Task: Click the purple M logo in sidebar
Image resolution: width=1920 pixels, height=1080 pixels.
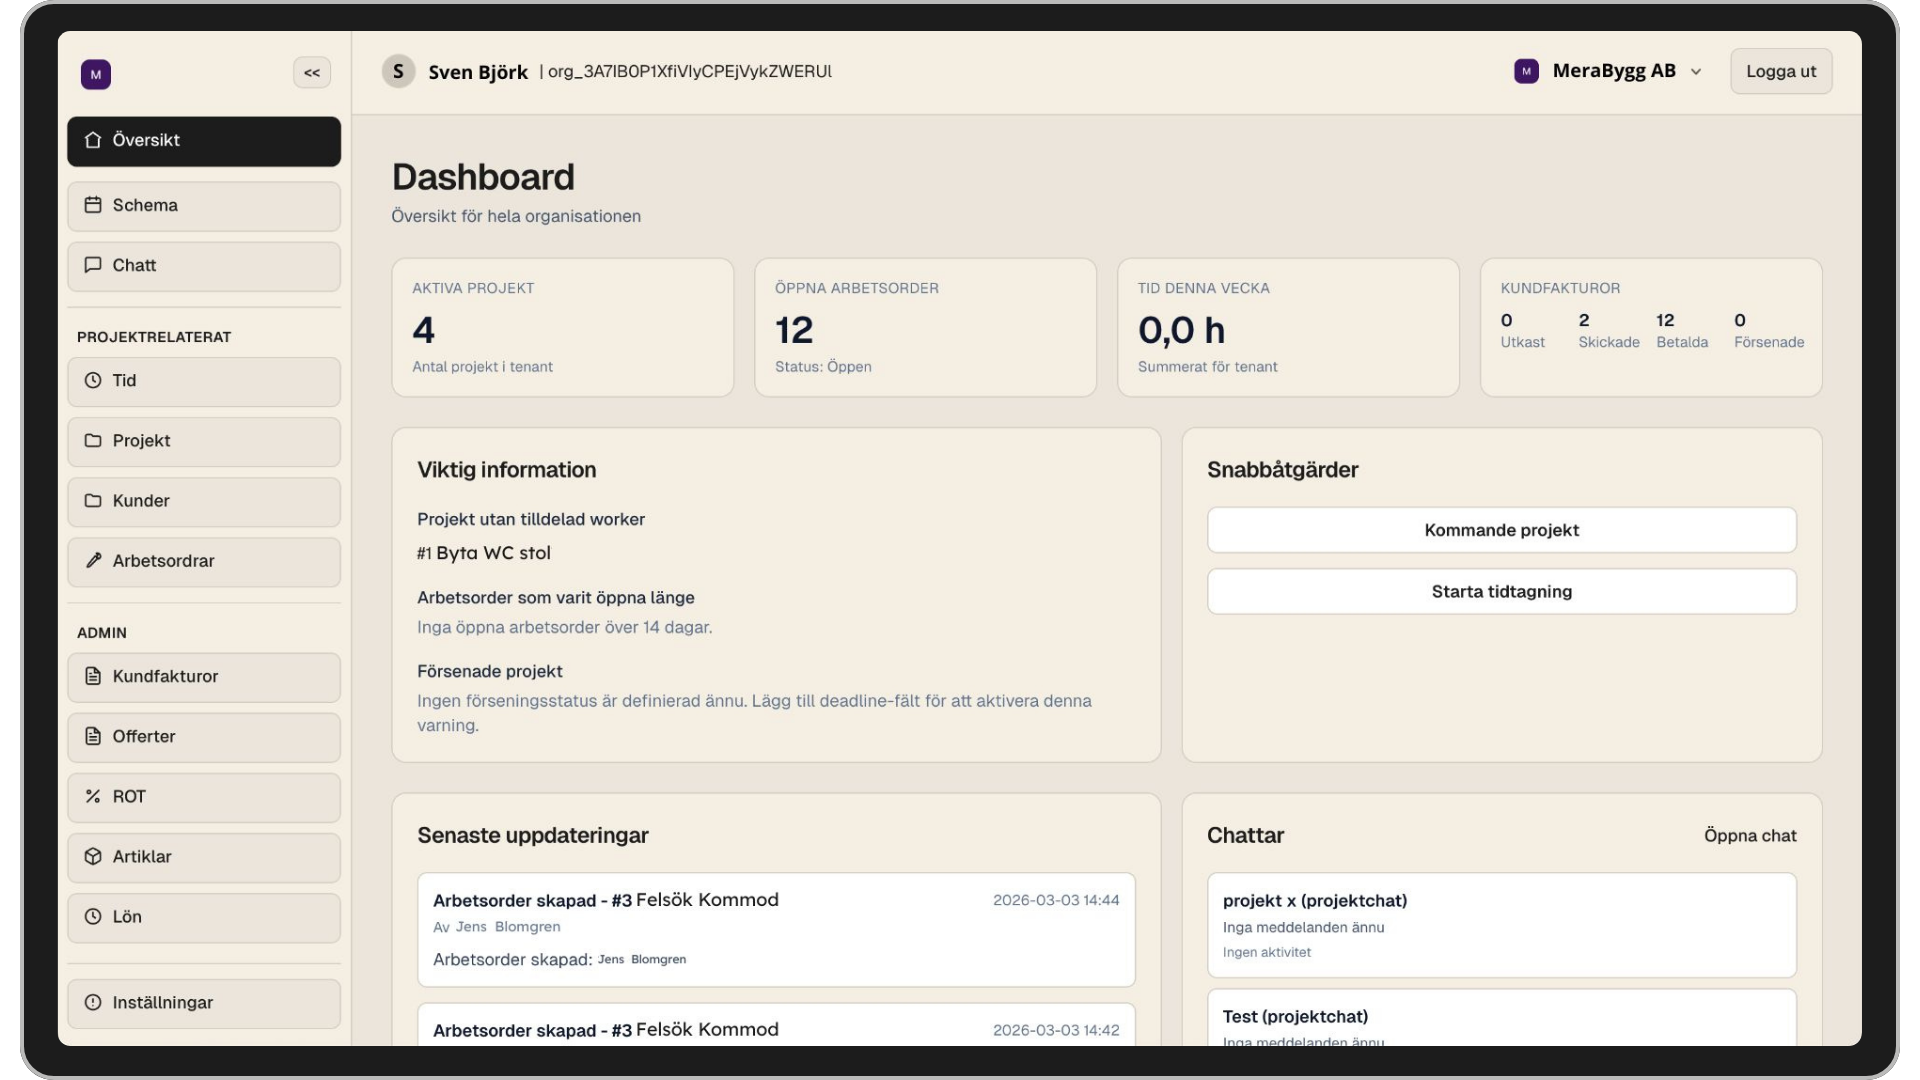Action: coord(96,74)
